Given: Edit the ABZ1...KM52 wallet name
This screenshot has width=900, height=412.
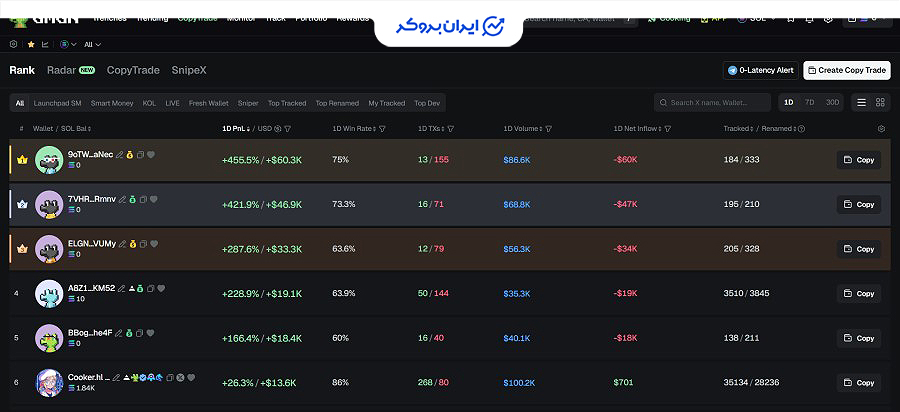Looking at the screenshot, I should click(121, 289).
